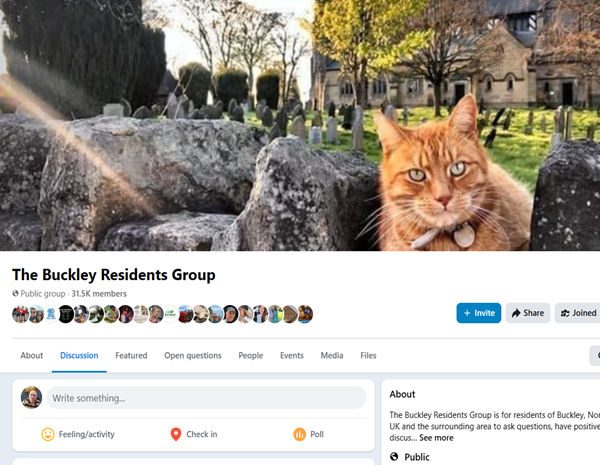Click the Write something post field

coord(207,398)
